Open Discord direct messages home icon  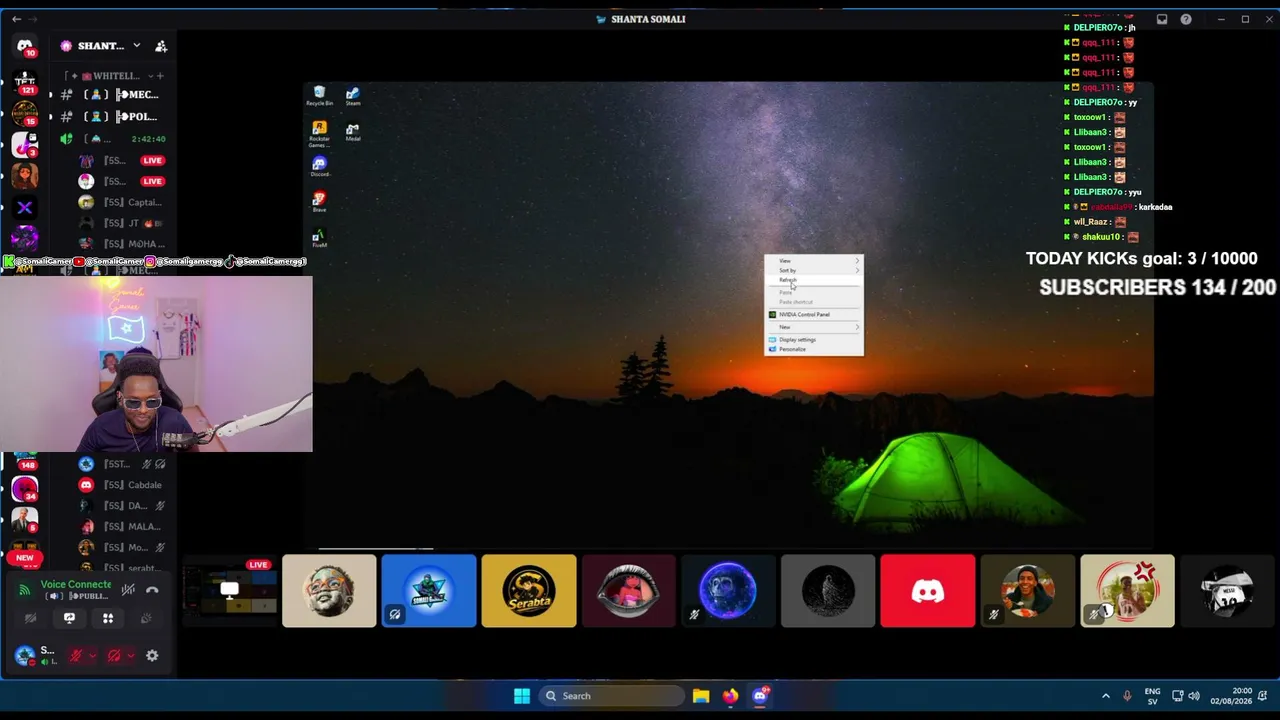(x=25, y=46)
